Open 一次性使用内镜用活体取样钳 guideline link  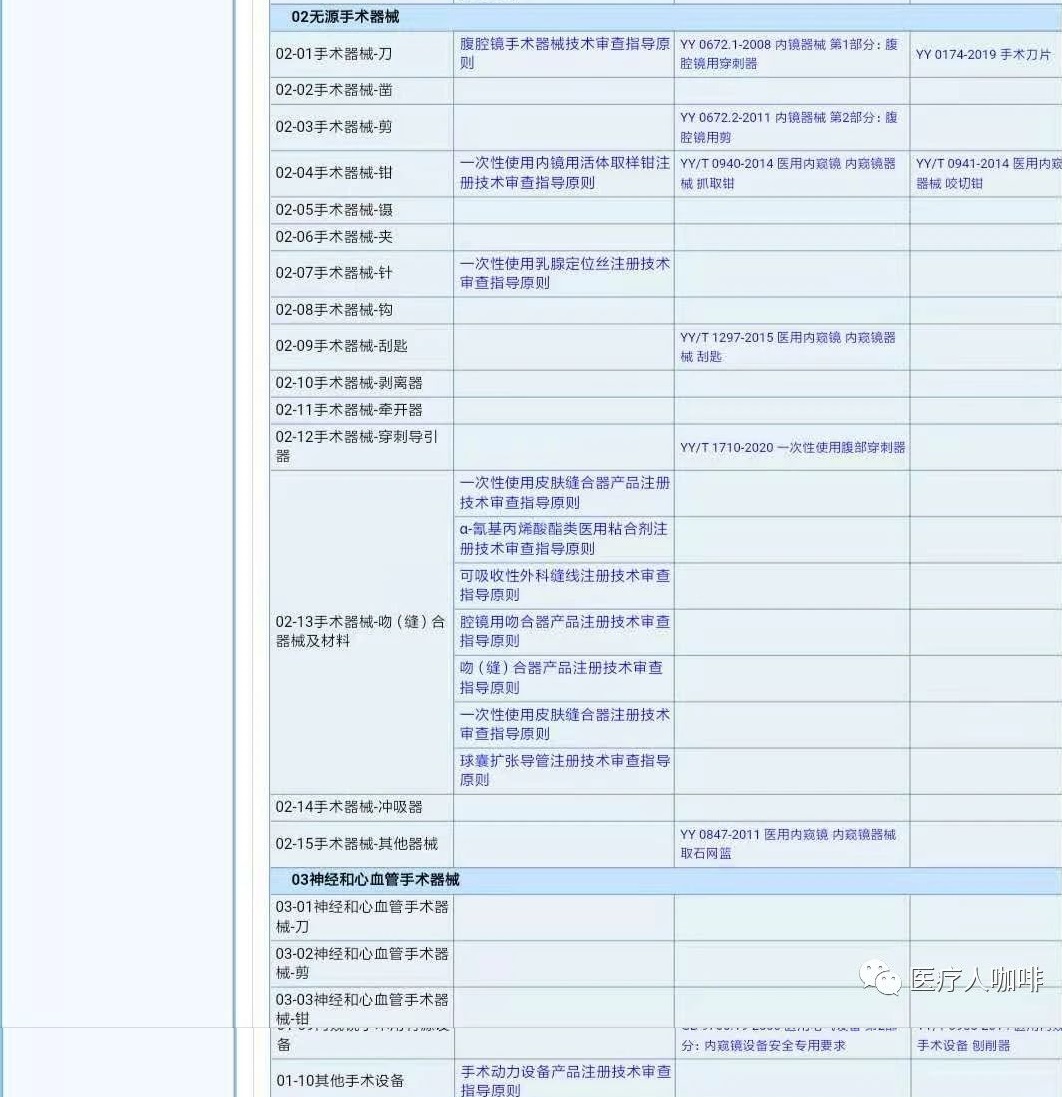click(564, 173)
